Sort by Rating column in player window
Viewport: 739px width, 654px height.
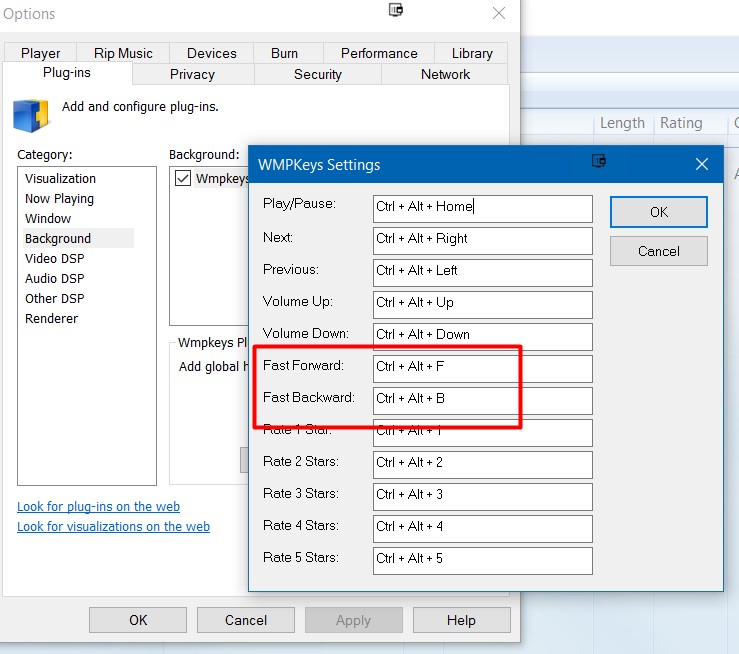point(681,123)
